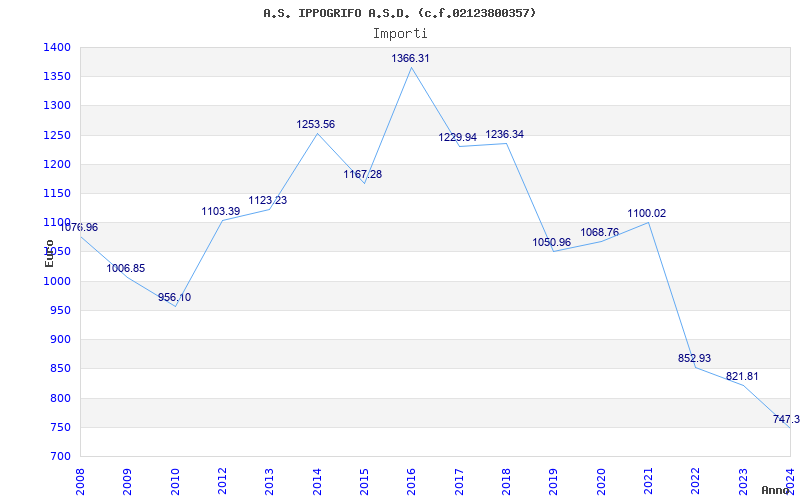800x500 pixels.
Task: Click the 1350 y-axis tick label
Action: coord(57,77)
